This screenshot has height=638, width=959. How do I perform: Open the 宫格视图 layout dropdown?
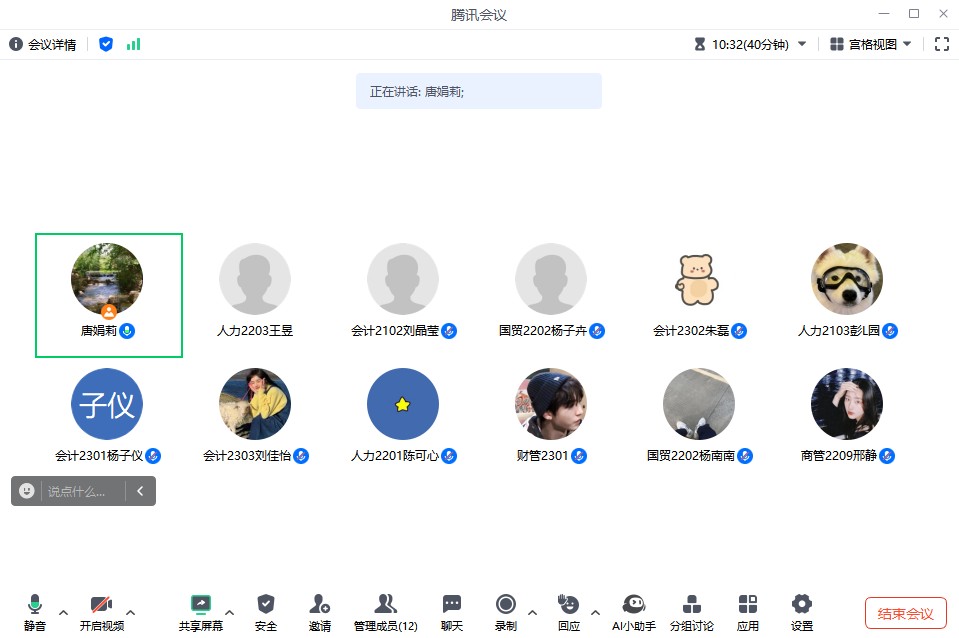(x=871, y=44)
